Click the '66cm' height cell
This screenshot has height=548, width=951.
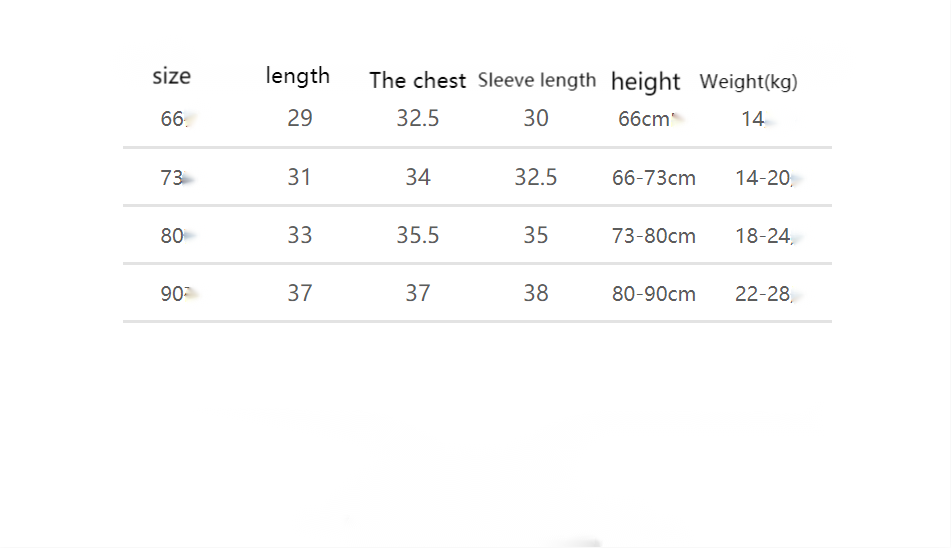[x=645, y=119]
